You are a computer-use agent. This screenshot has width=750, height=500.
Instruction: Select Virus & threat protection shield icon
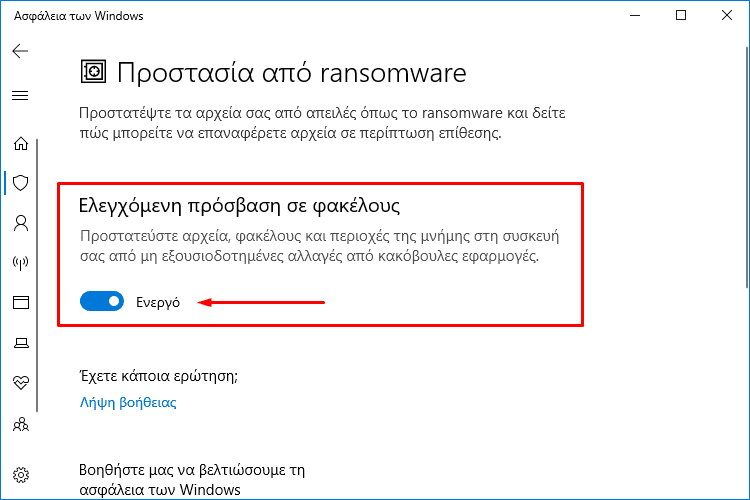pyautogui.click(x=21, y=183)
